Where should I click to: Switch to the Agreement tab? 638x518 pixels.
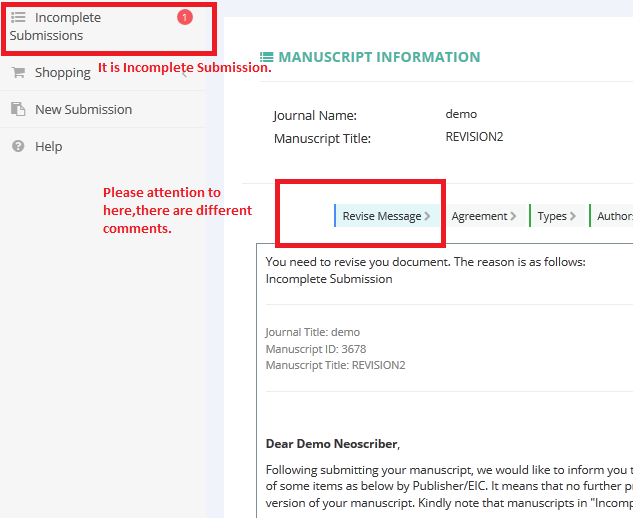483,216
